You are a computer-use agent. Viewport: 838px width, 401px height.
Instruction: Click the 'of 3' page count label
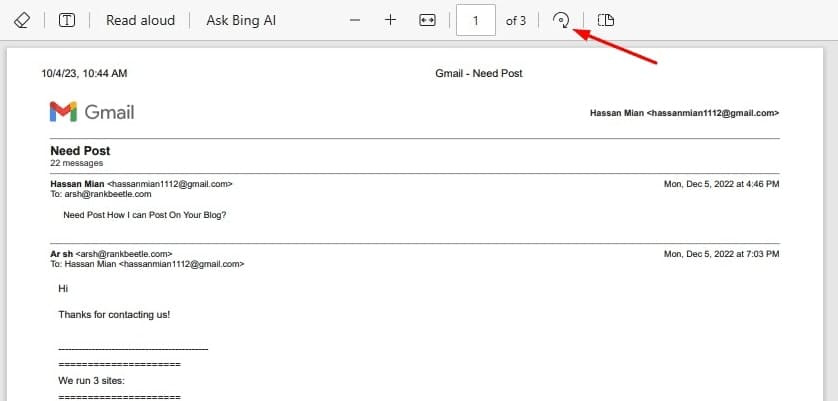516,20
